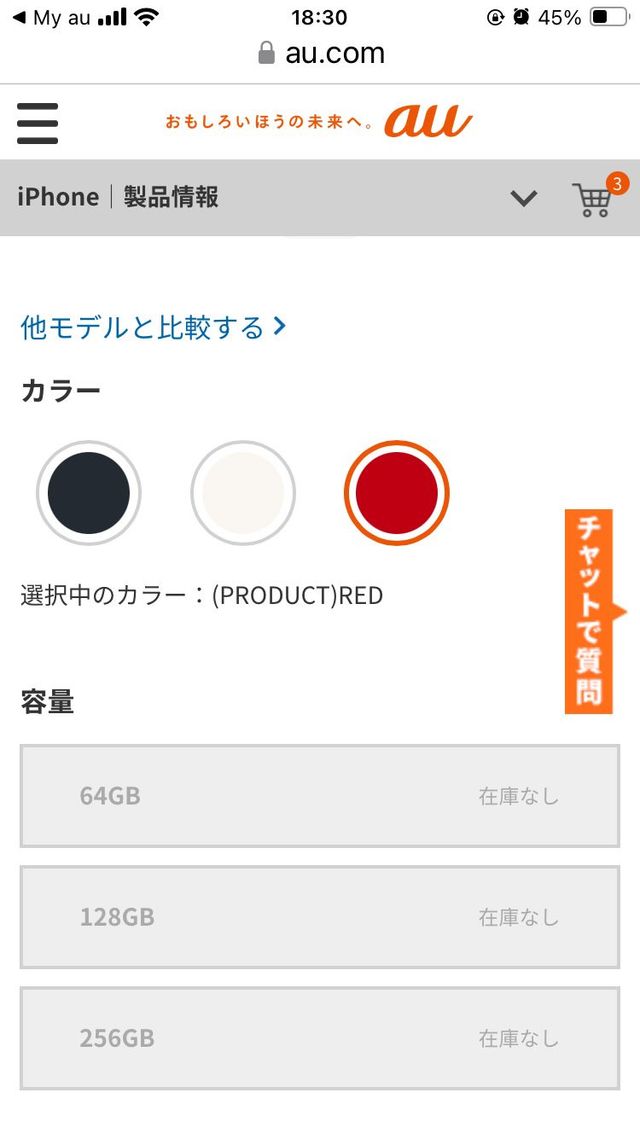Tap the Wi-Fi status icon
The height and width of the screenshot is (1138, 640).
pyautogui.click(x=147, y=17)
